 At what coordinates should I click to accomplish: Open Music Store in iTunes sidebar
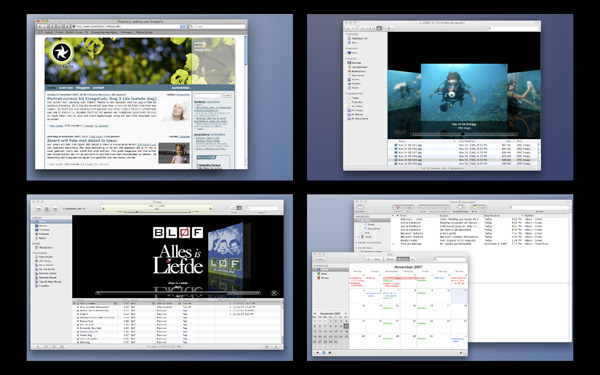[44, 248]
